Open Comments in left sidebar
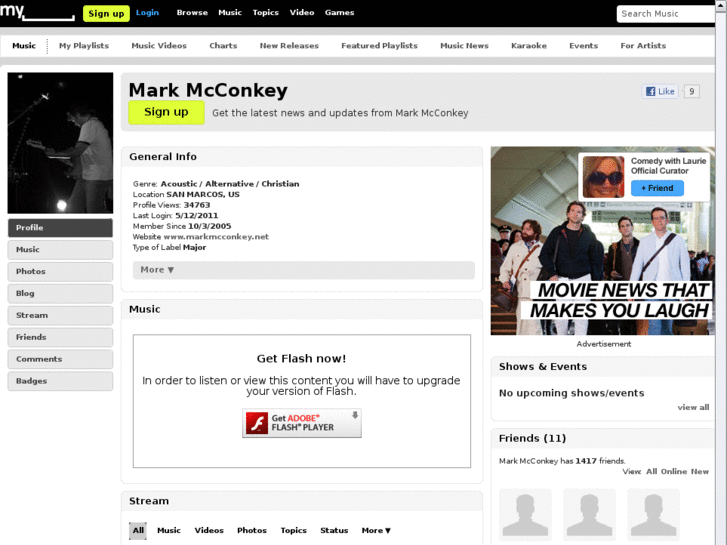The image size is (727, 545). pos(60,359)
